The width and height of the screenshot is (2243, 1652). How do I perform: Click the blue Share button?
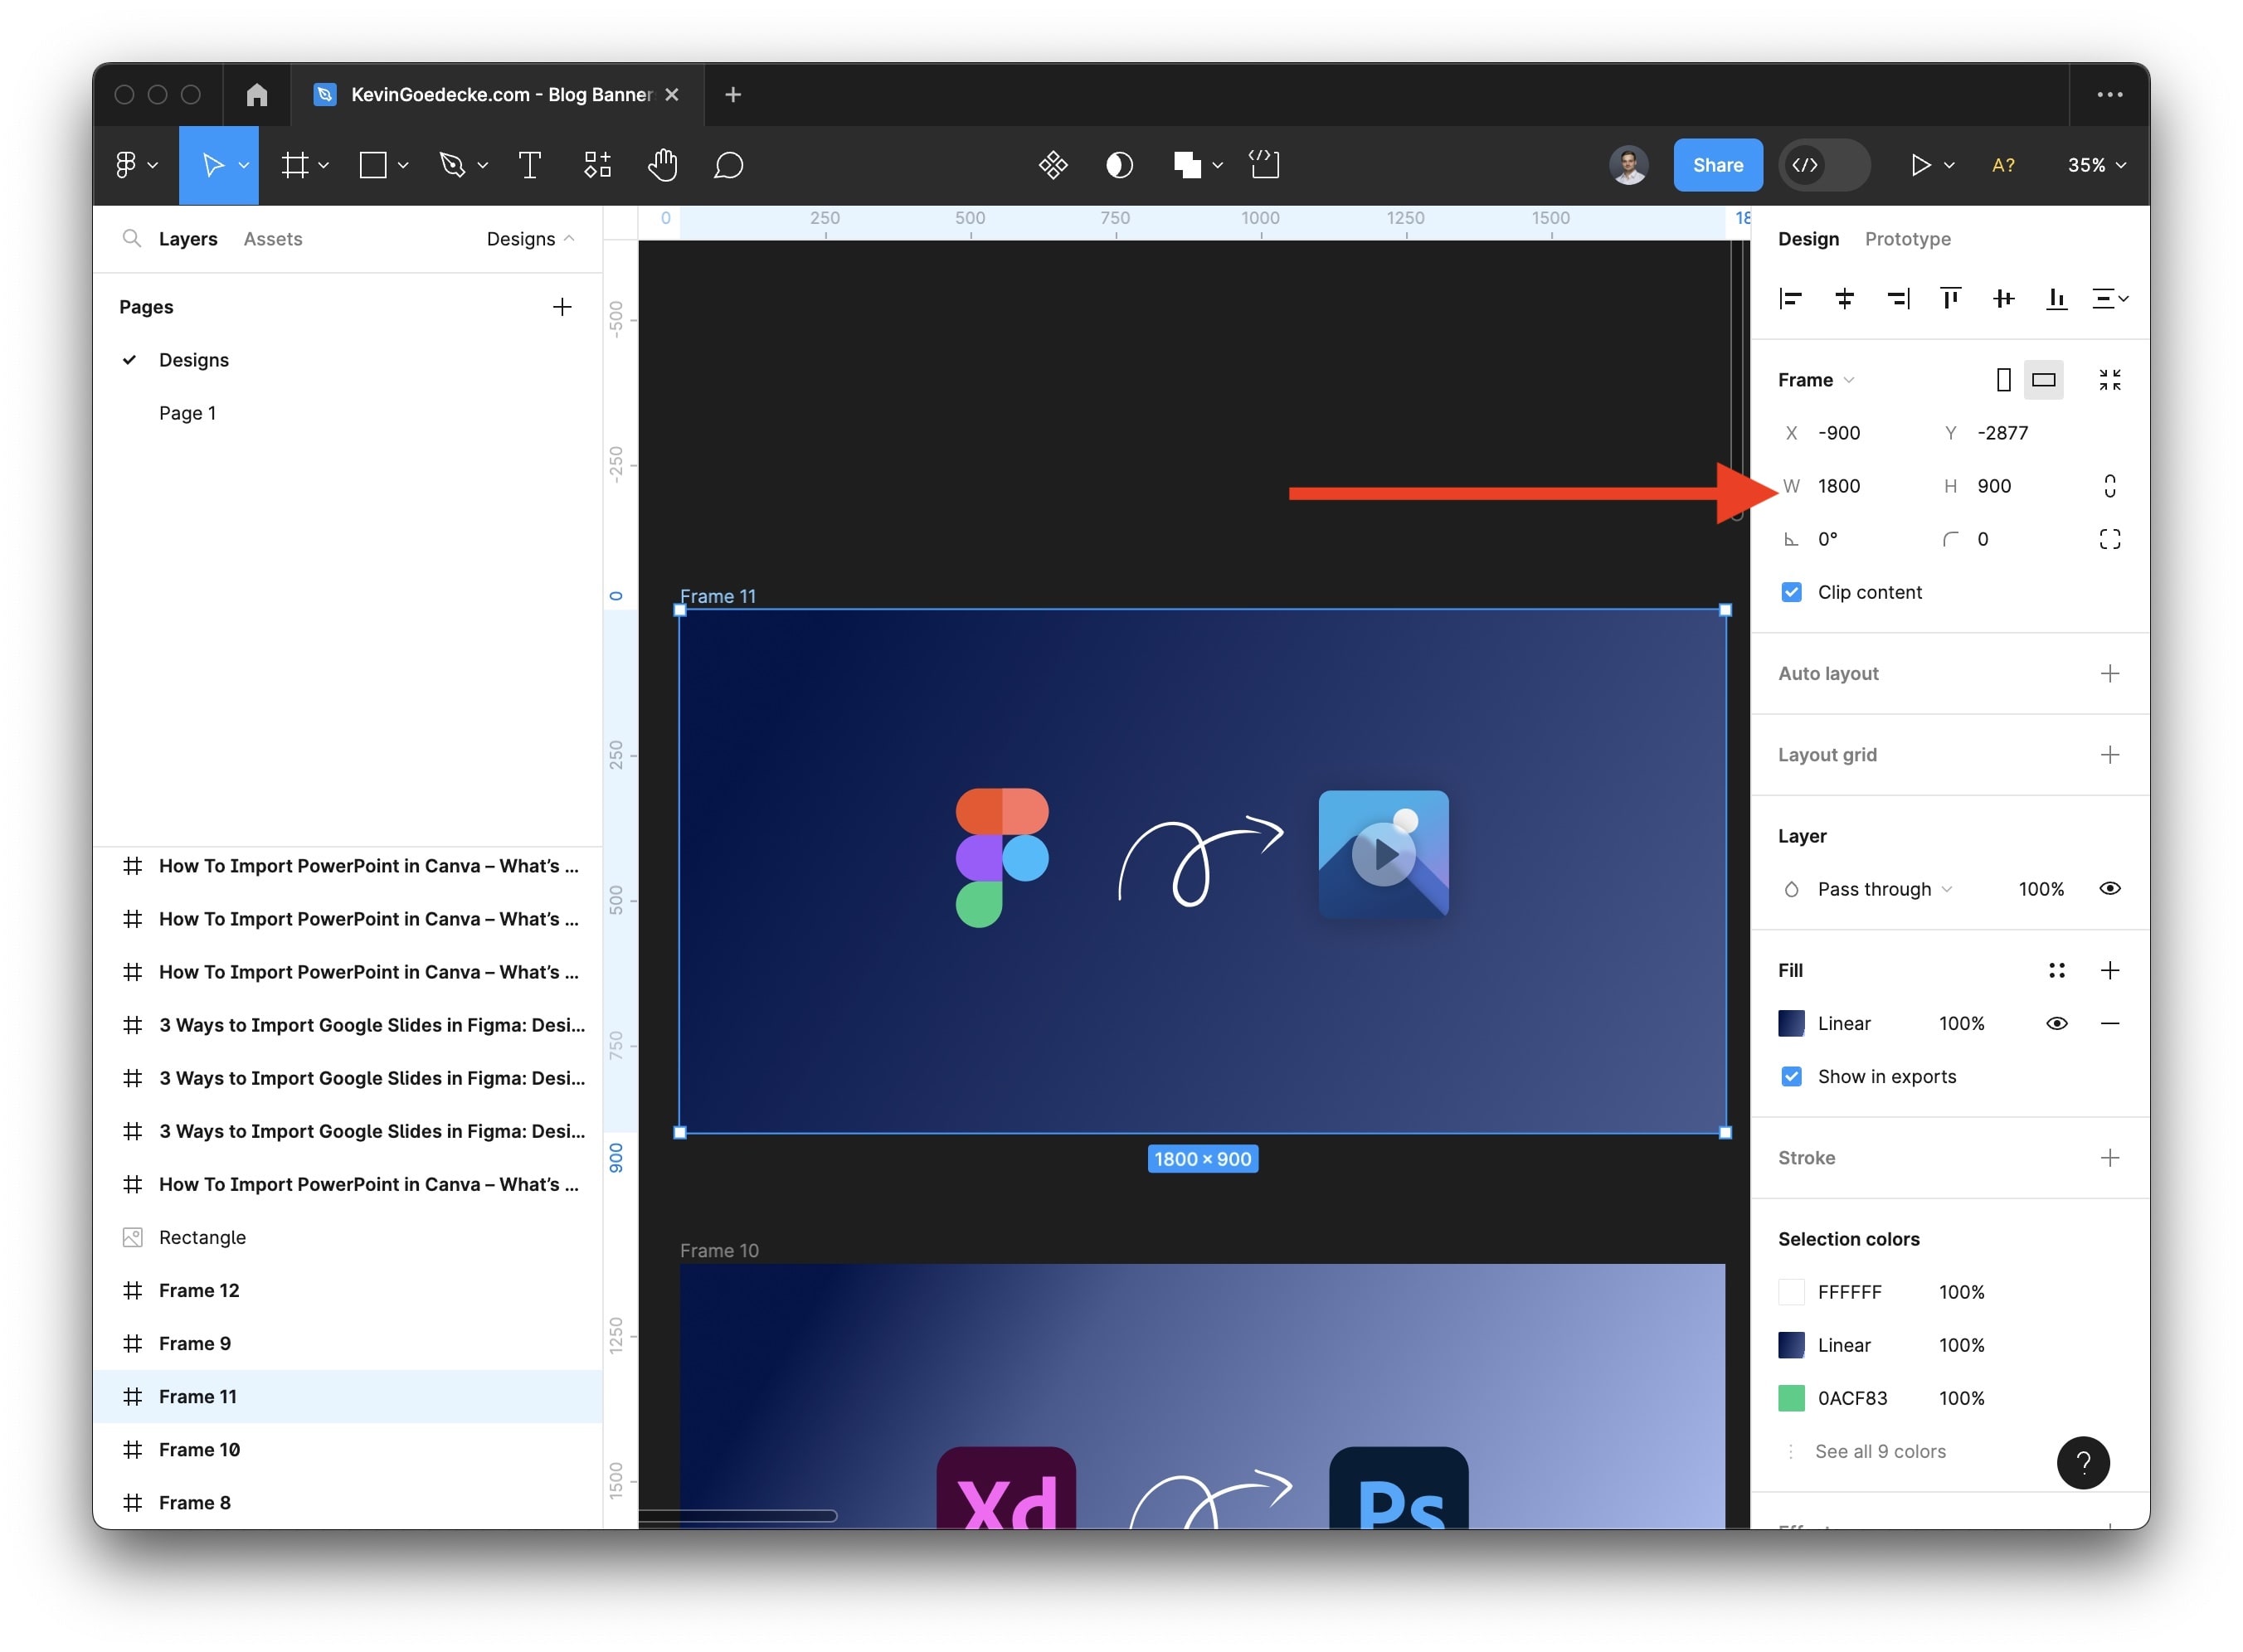pos(1717,165)
